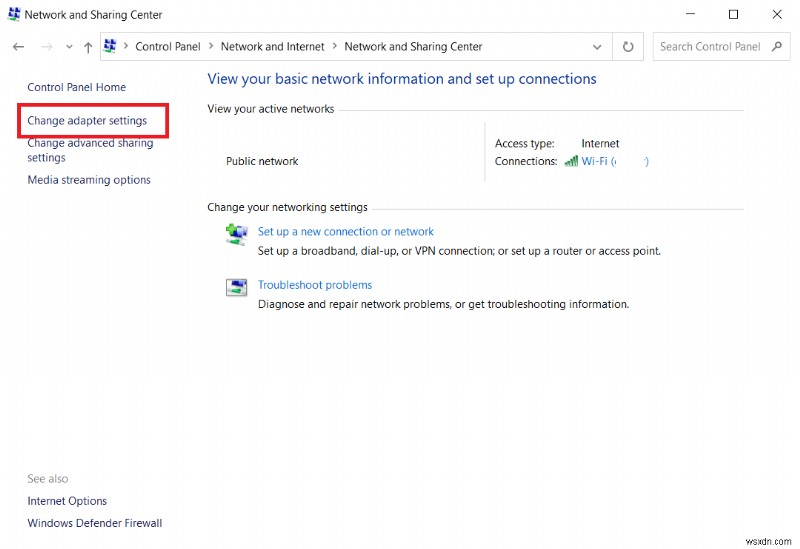The height and width of the screenshot is (549, 800).
Task: Click the Troubleshoot problems icon
Action: 236,288
